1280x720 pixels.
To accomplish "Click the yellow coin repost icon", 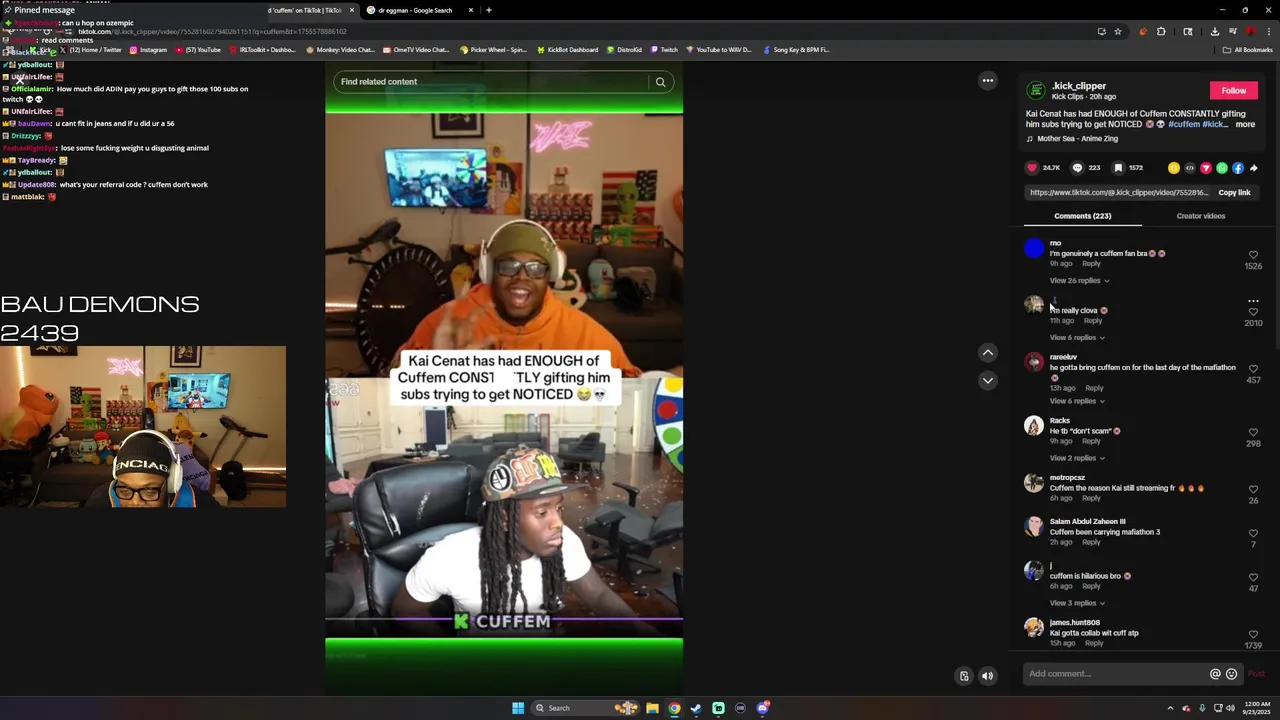I will click(x=1174, y=168).
